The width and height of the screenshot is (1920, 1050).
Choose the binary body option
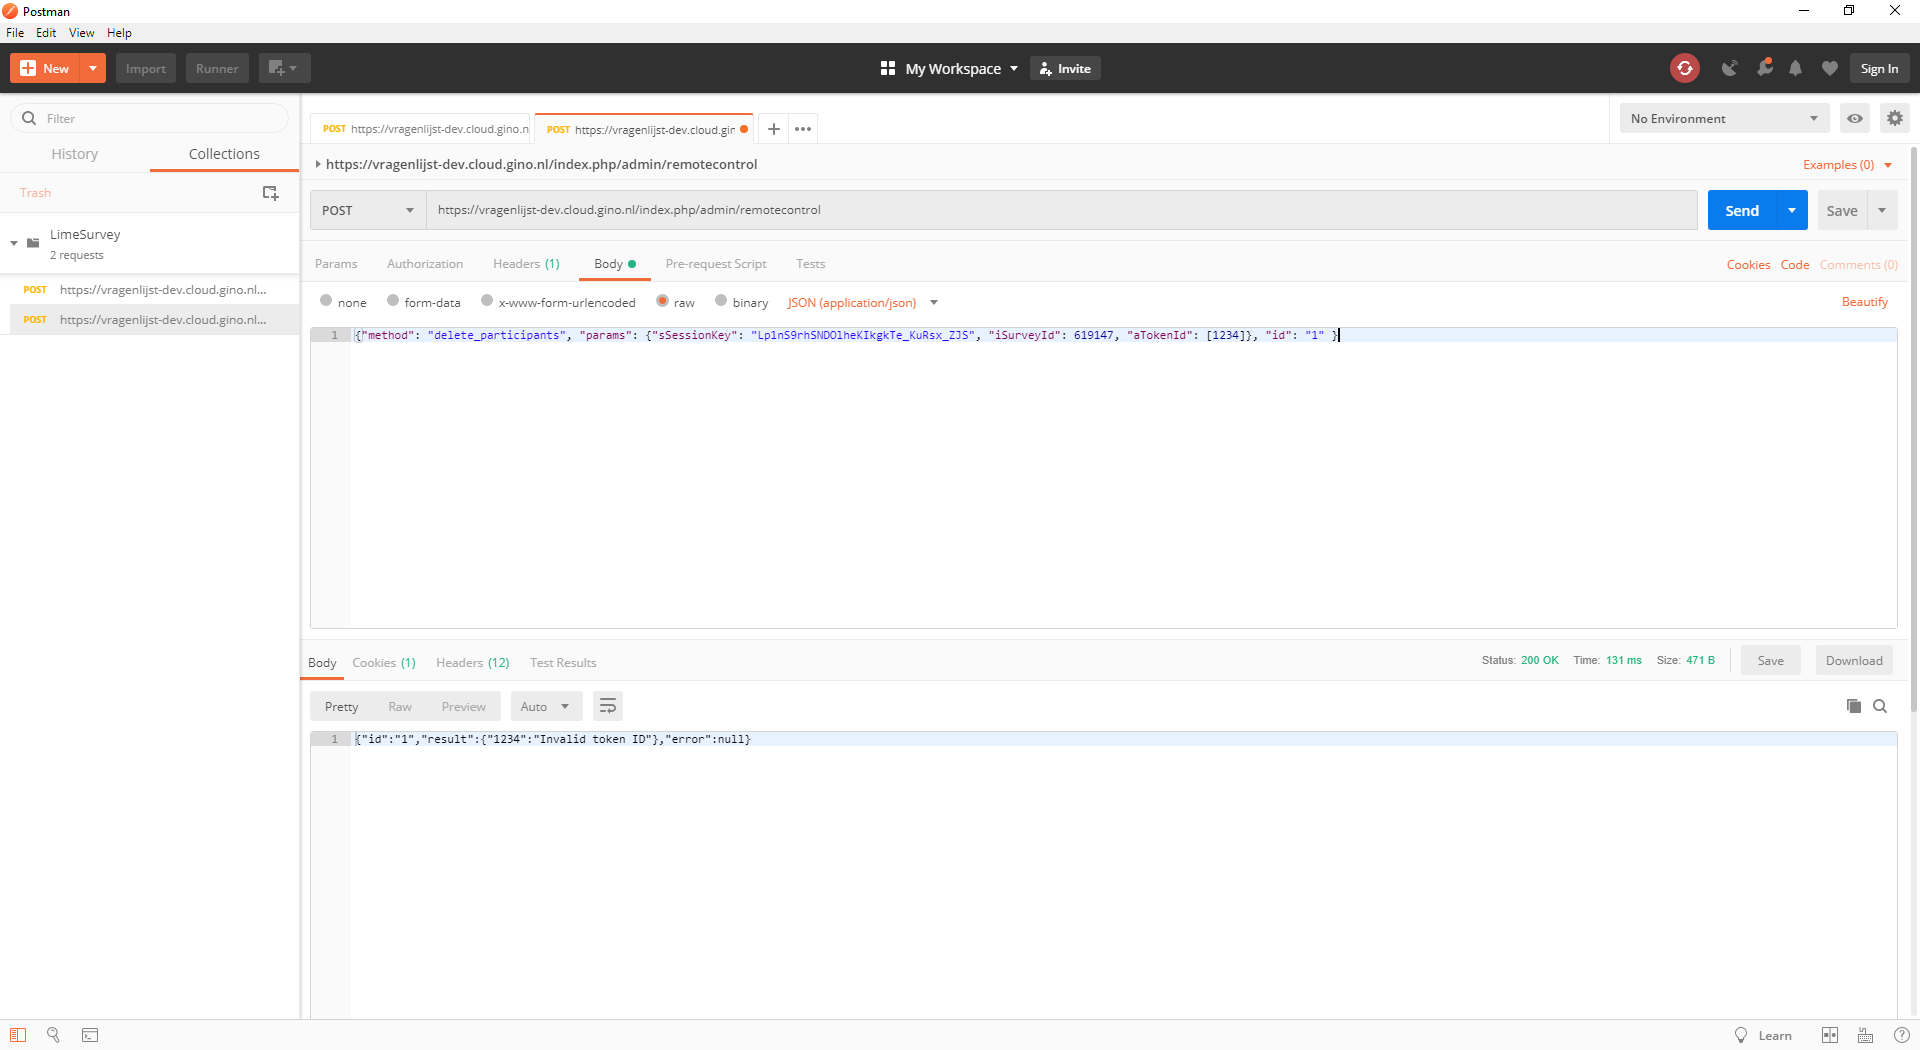tap(721, 301)
